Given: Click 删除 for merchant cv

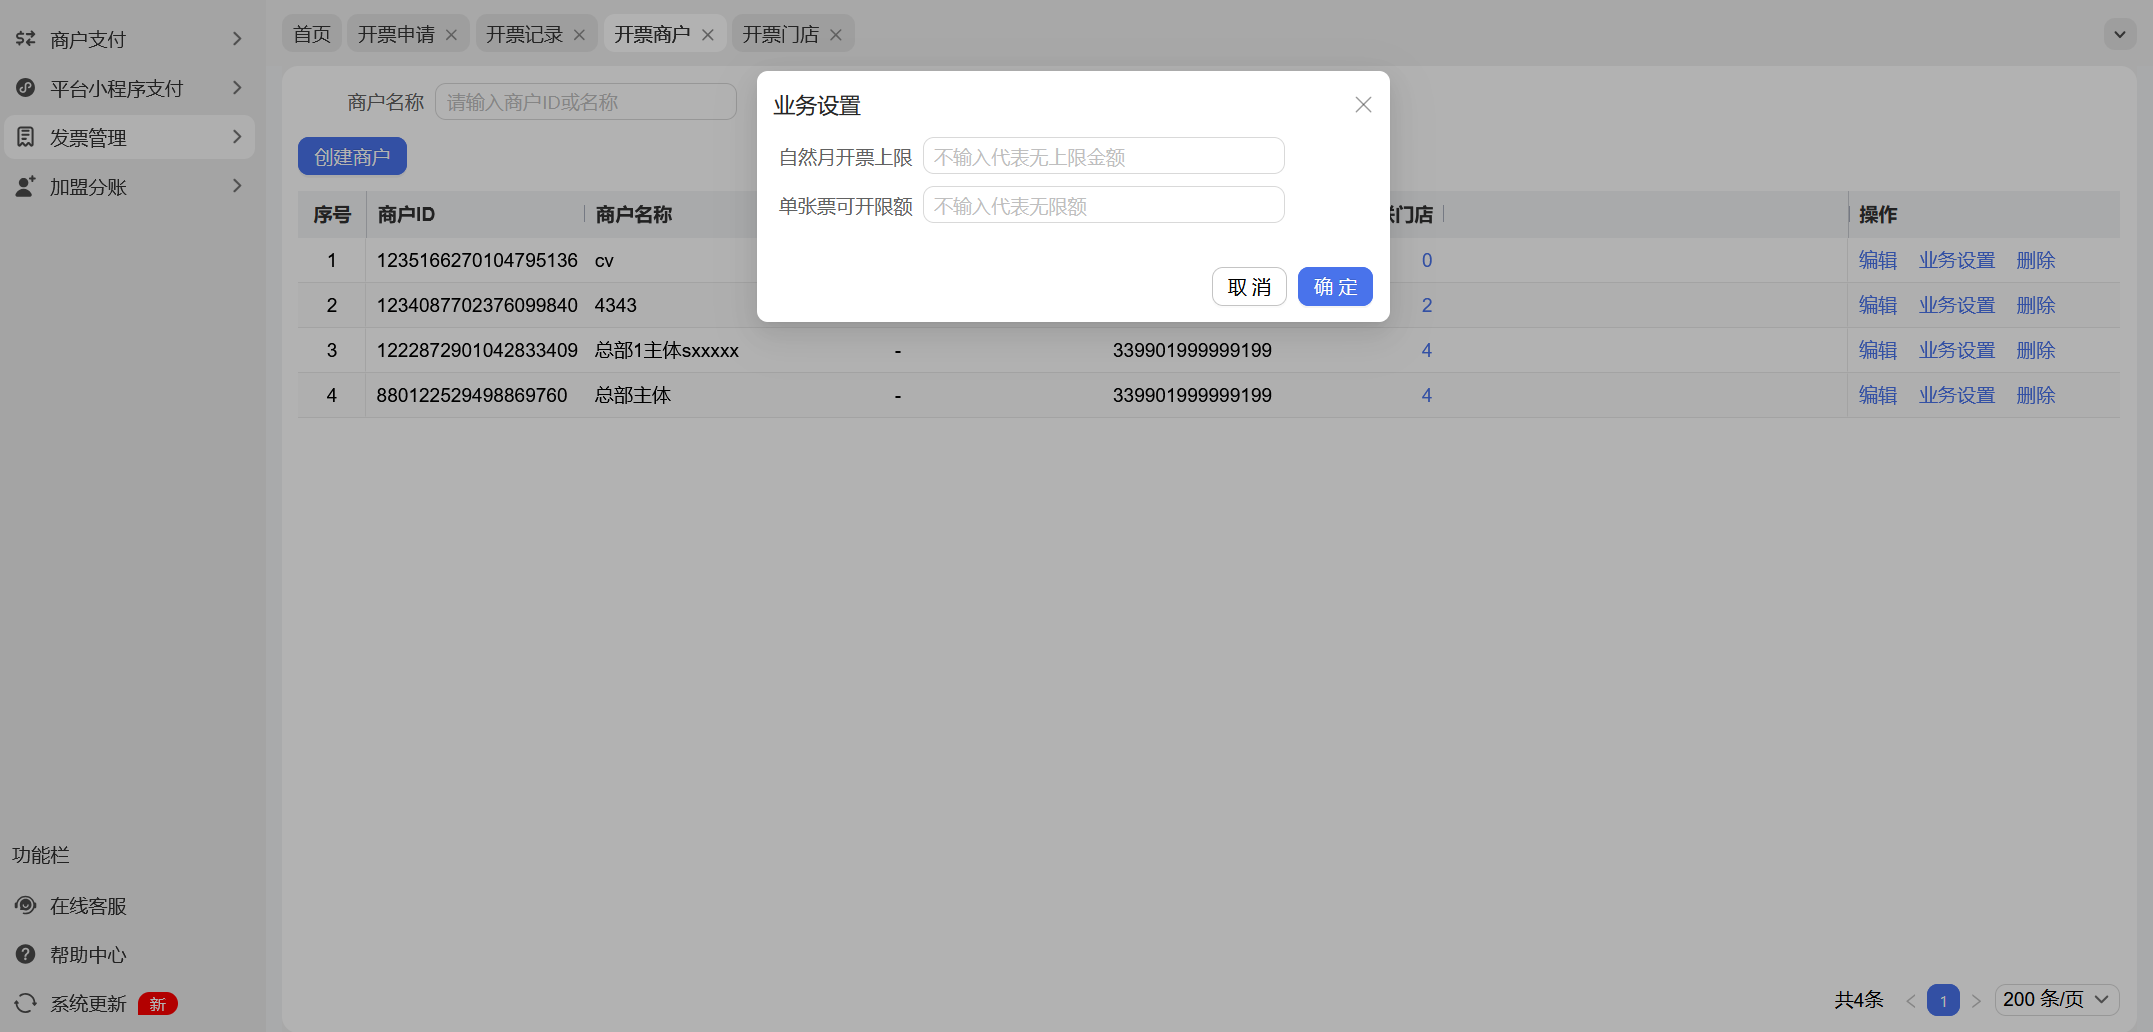Looking at the screenshot, I should coord(2036,260).
